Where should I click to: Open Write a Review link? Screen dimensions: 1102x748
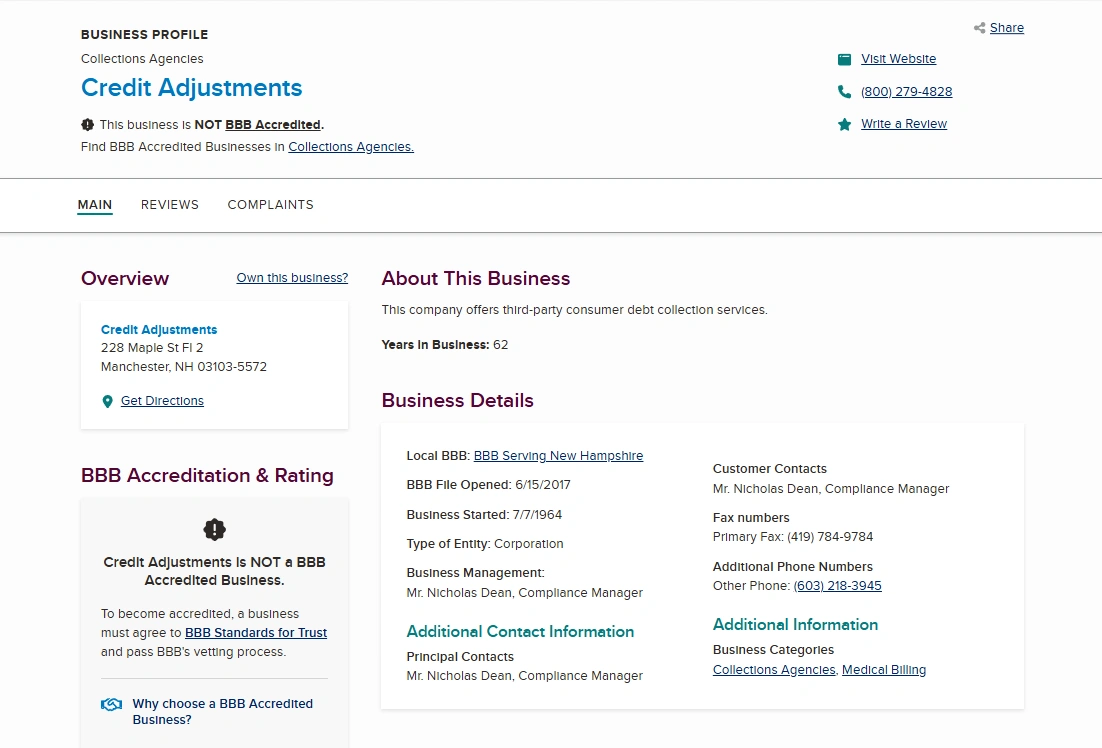coord(904,124)
